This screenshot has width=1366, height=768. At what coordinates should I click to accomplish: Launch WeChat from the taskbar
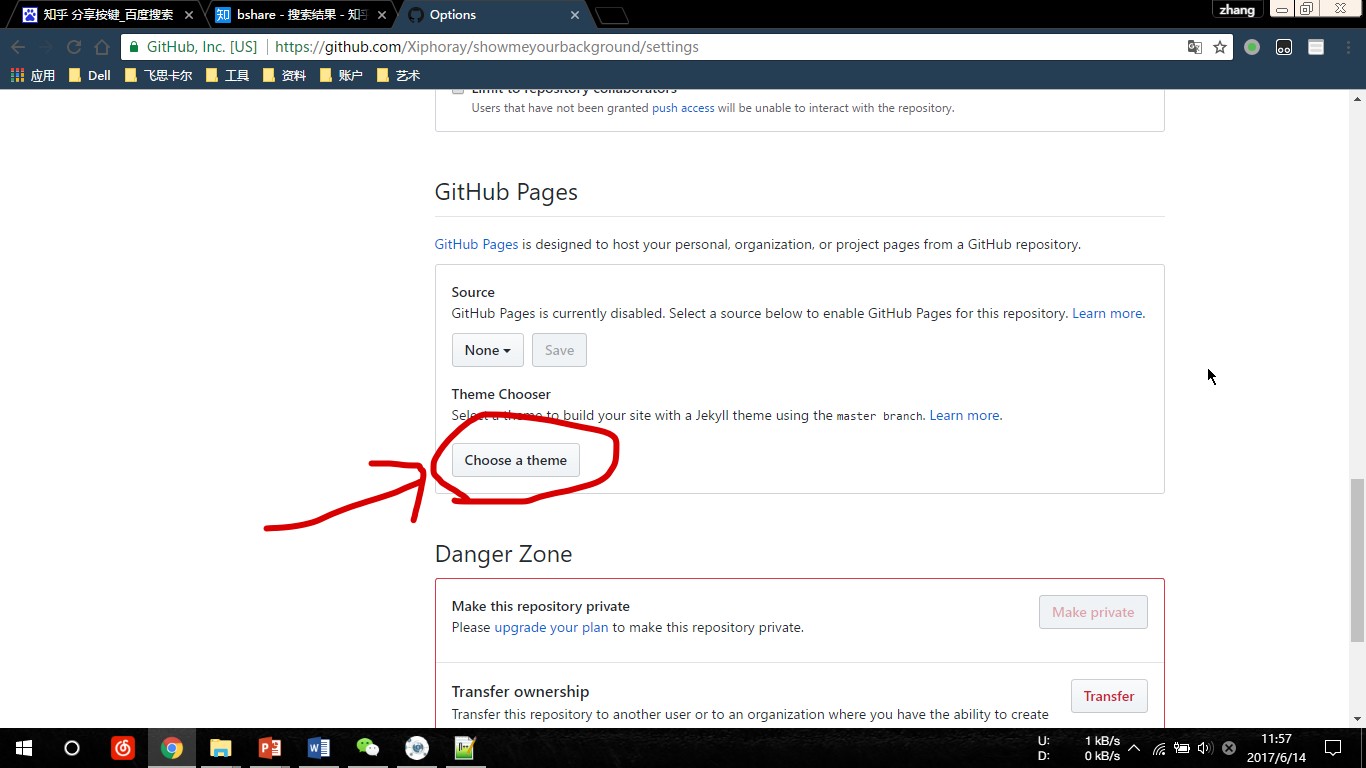[368, 748]
